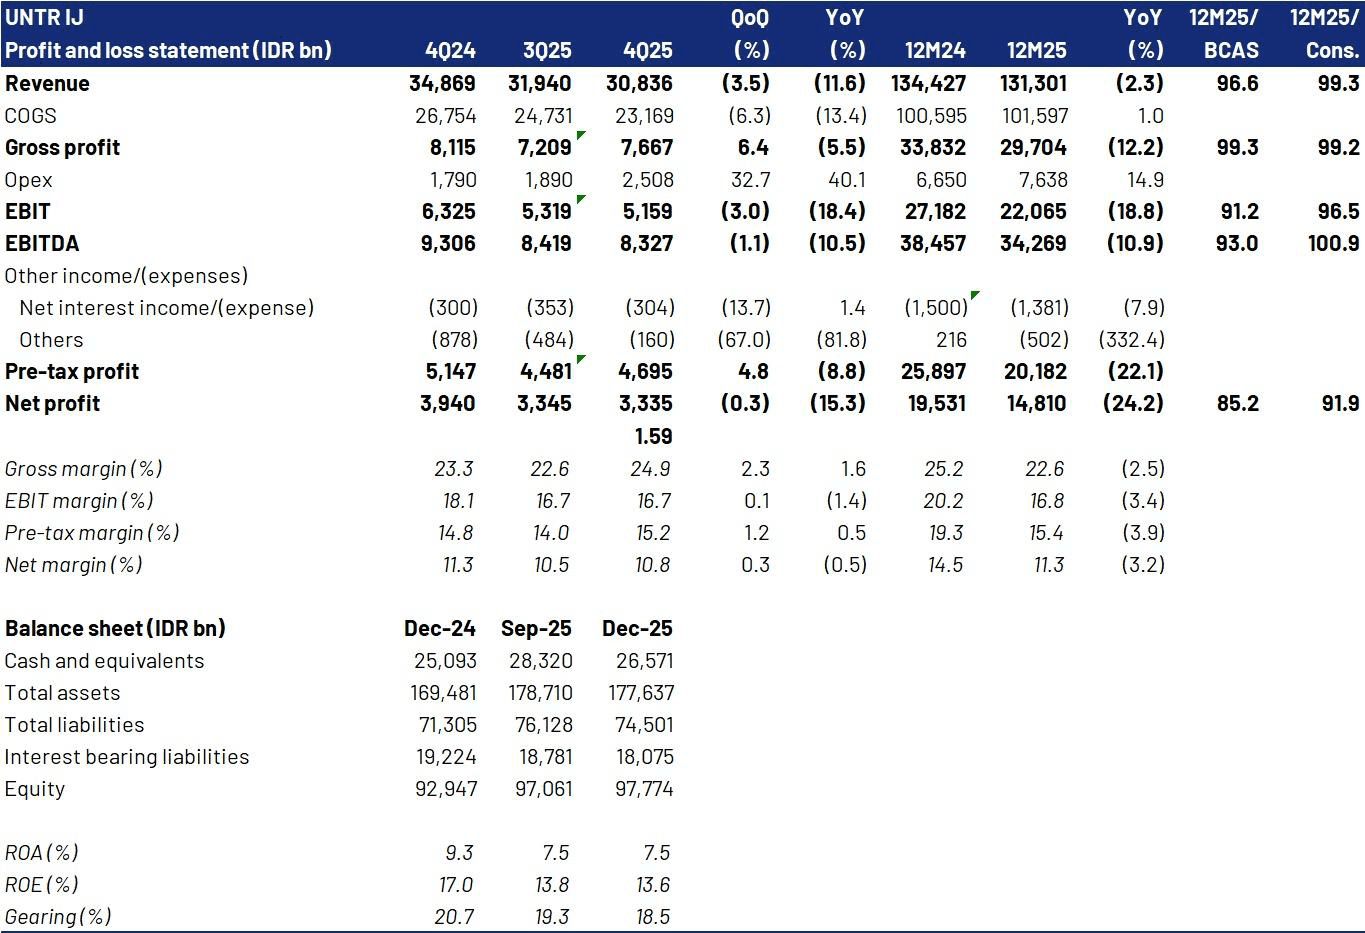The image size is (1365, 933).
Task: Select Dec-24 ROE value 17.0
Action: [456, 885]
